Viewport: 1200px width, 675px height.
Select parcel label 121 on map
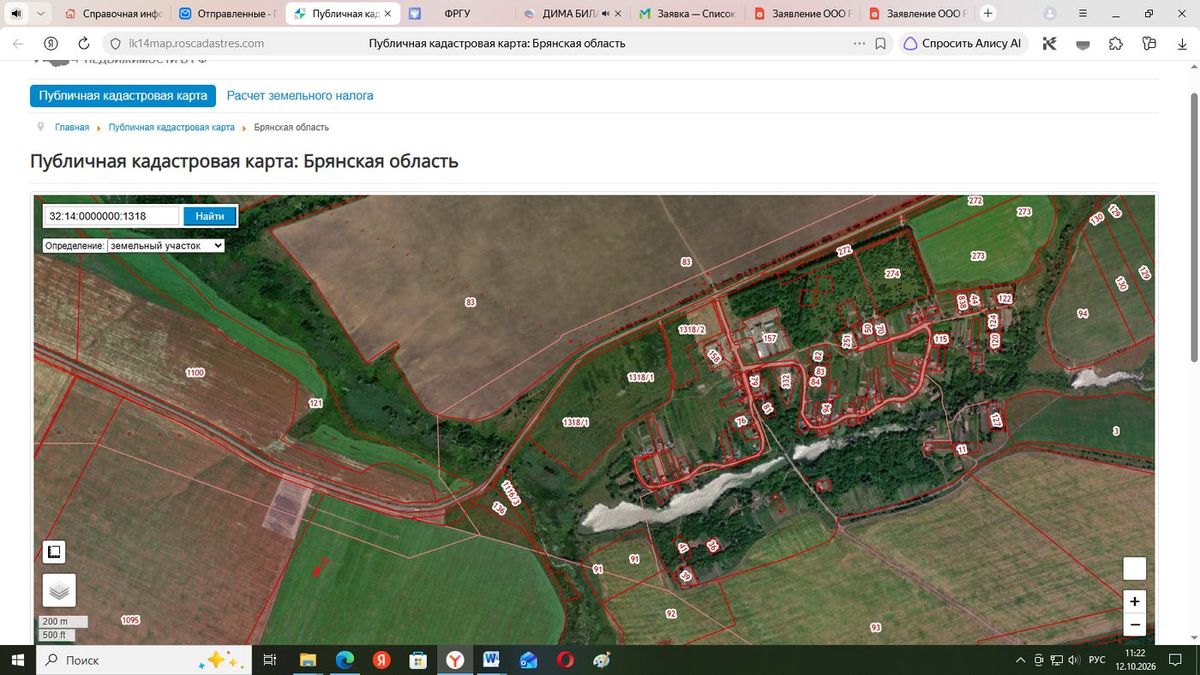click(x=316, y=403)
